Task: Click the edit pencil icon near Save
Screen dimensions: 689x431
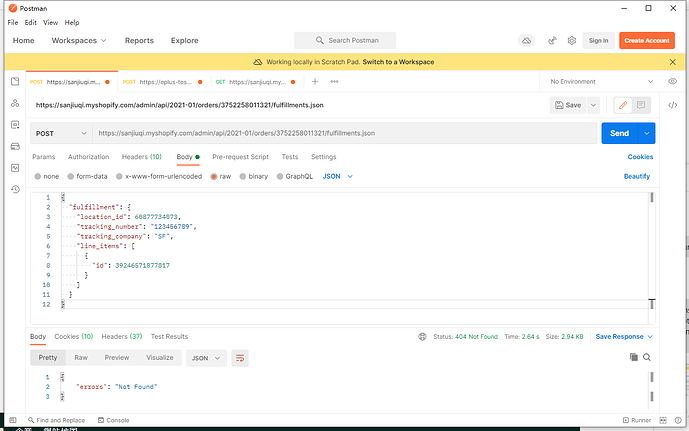Action: pos(623,104)
